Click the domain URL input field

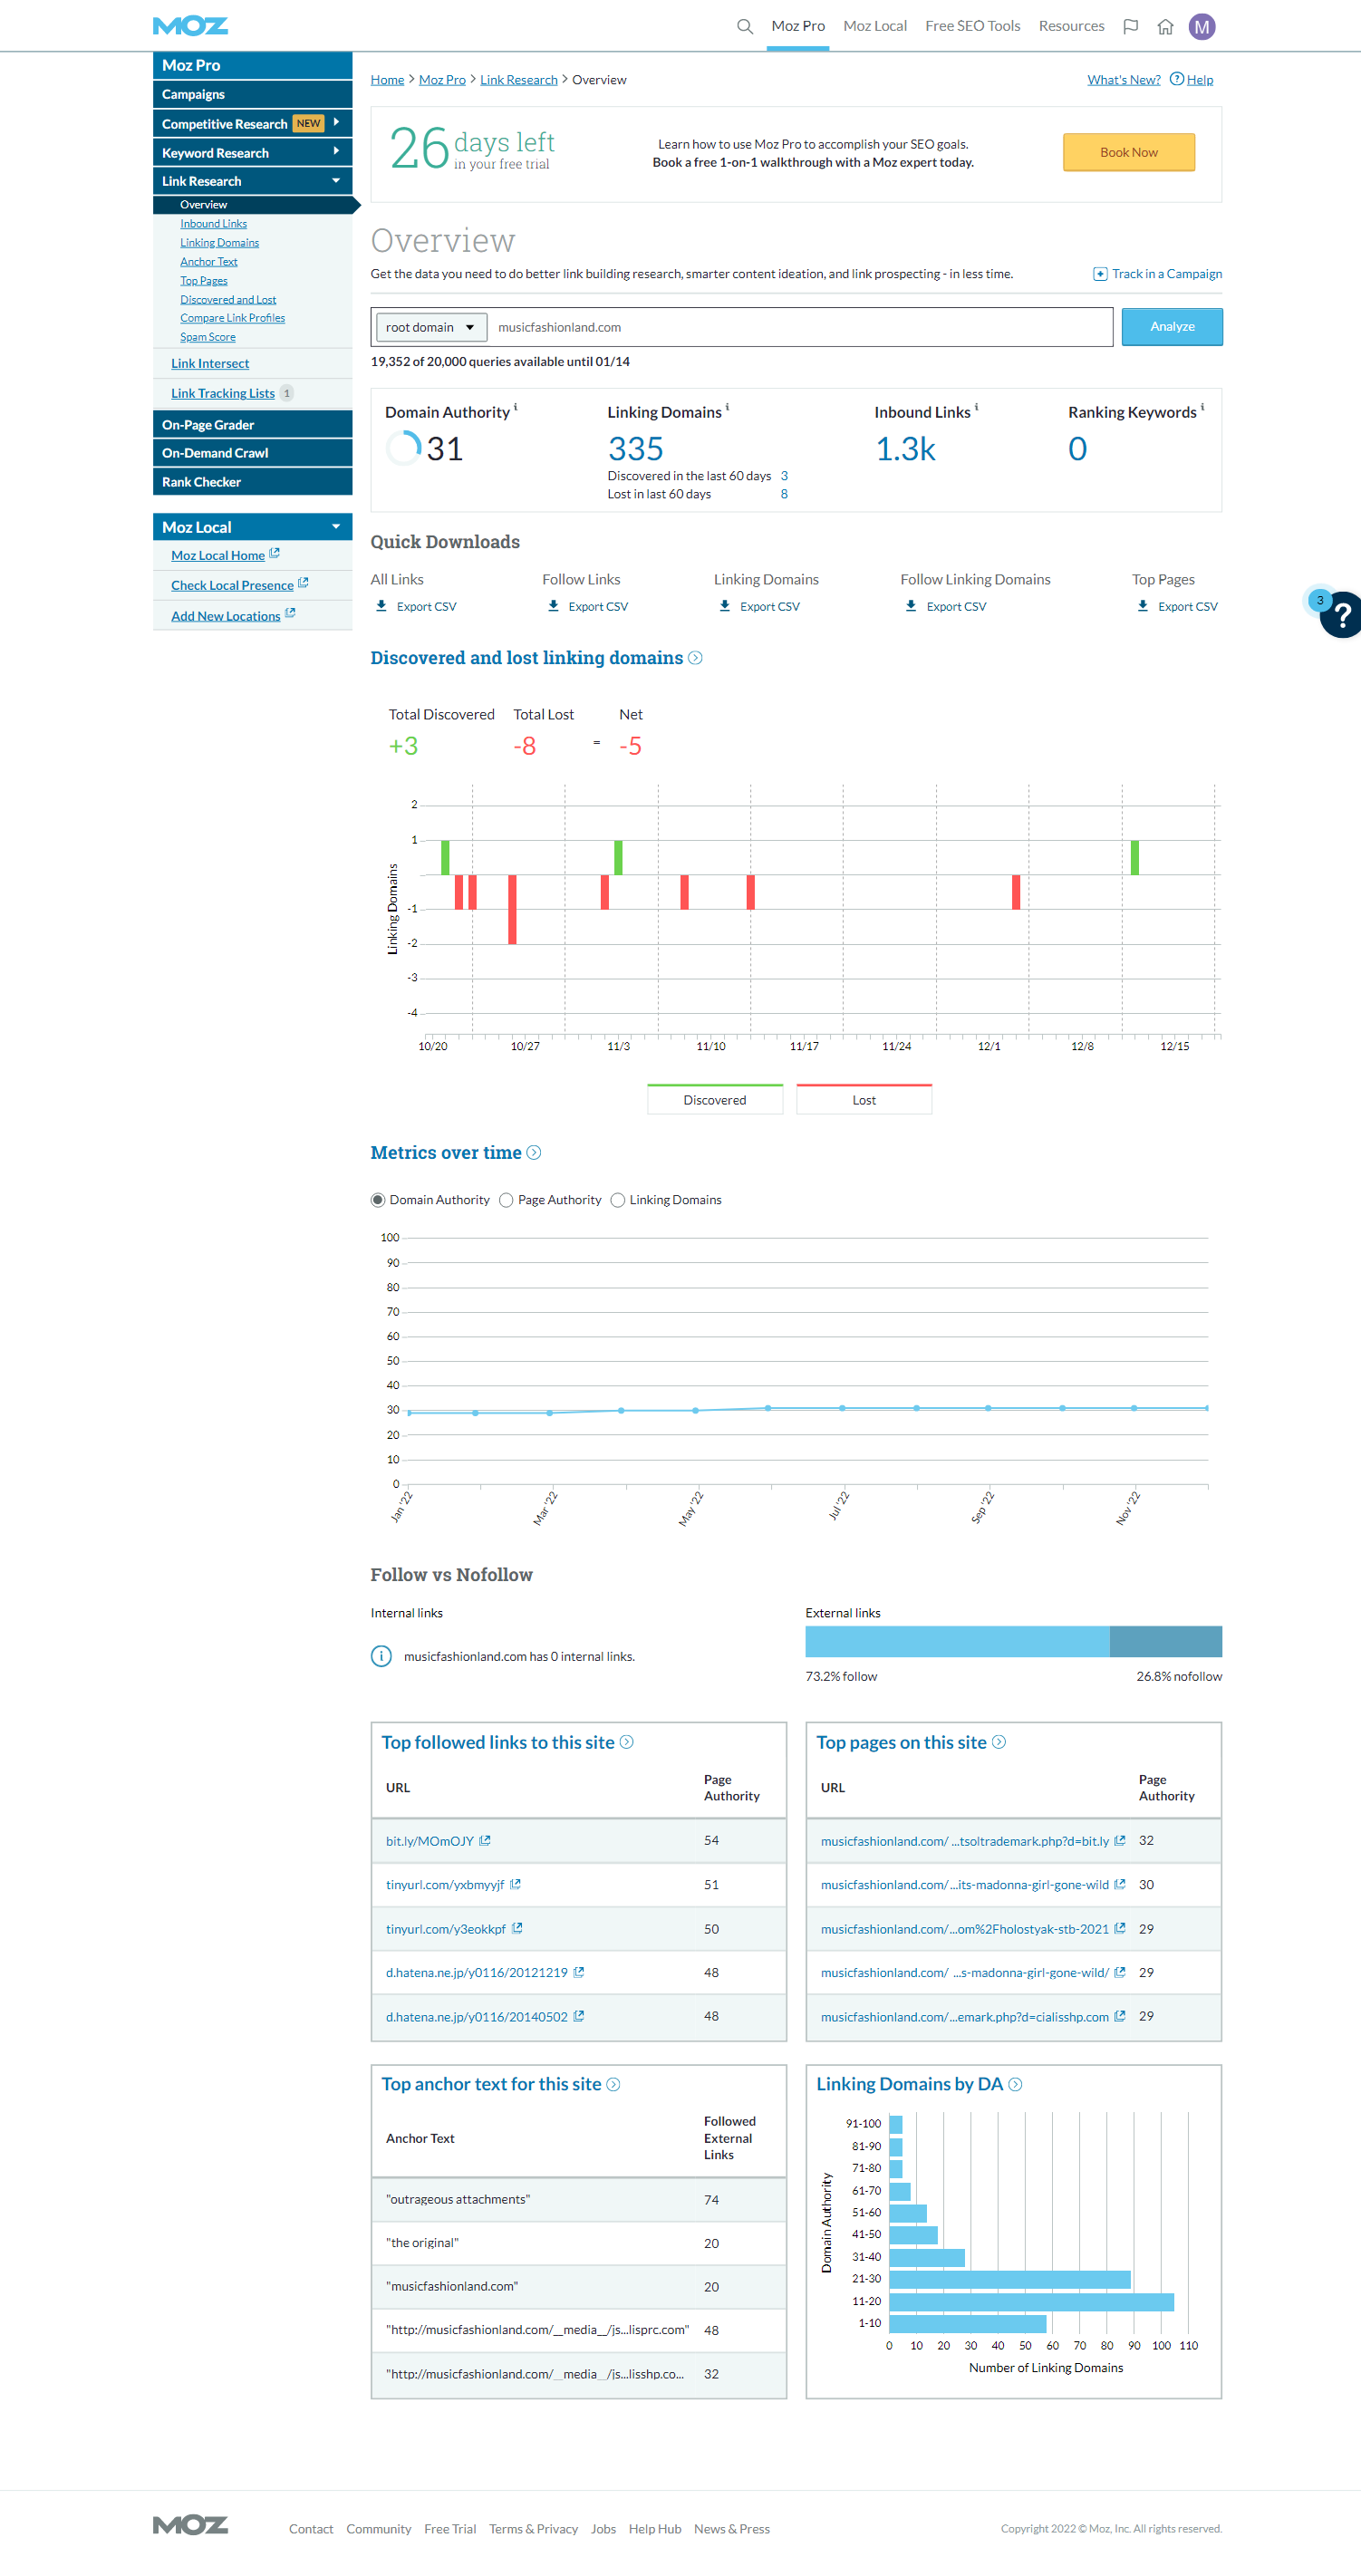coord(801,327)
